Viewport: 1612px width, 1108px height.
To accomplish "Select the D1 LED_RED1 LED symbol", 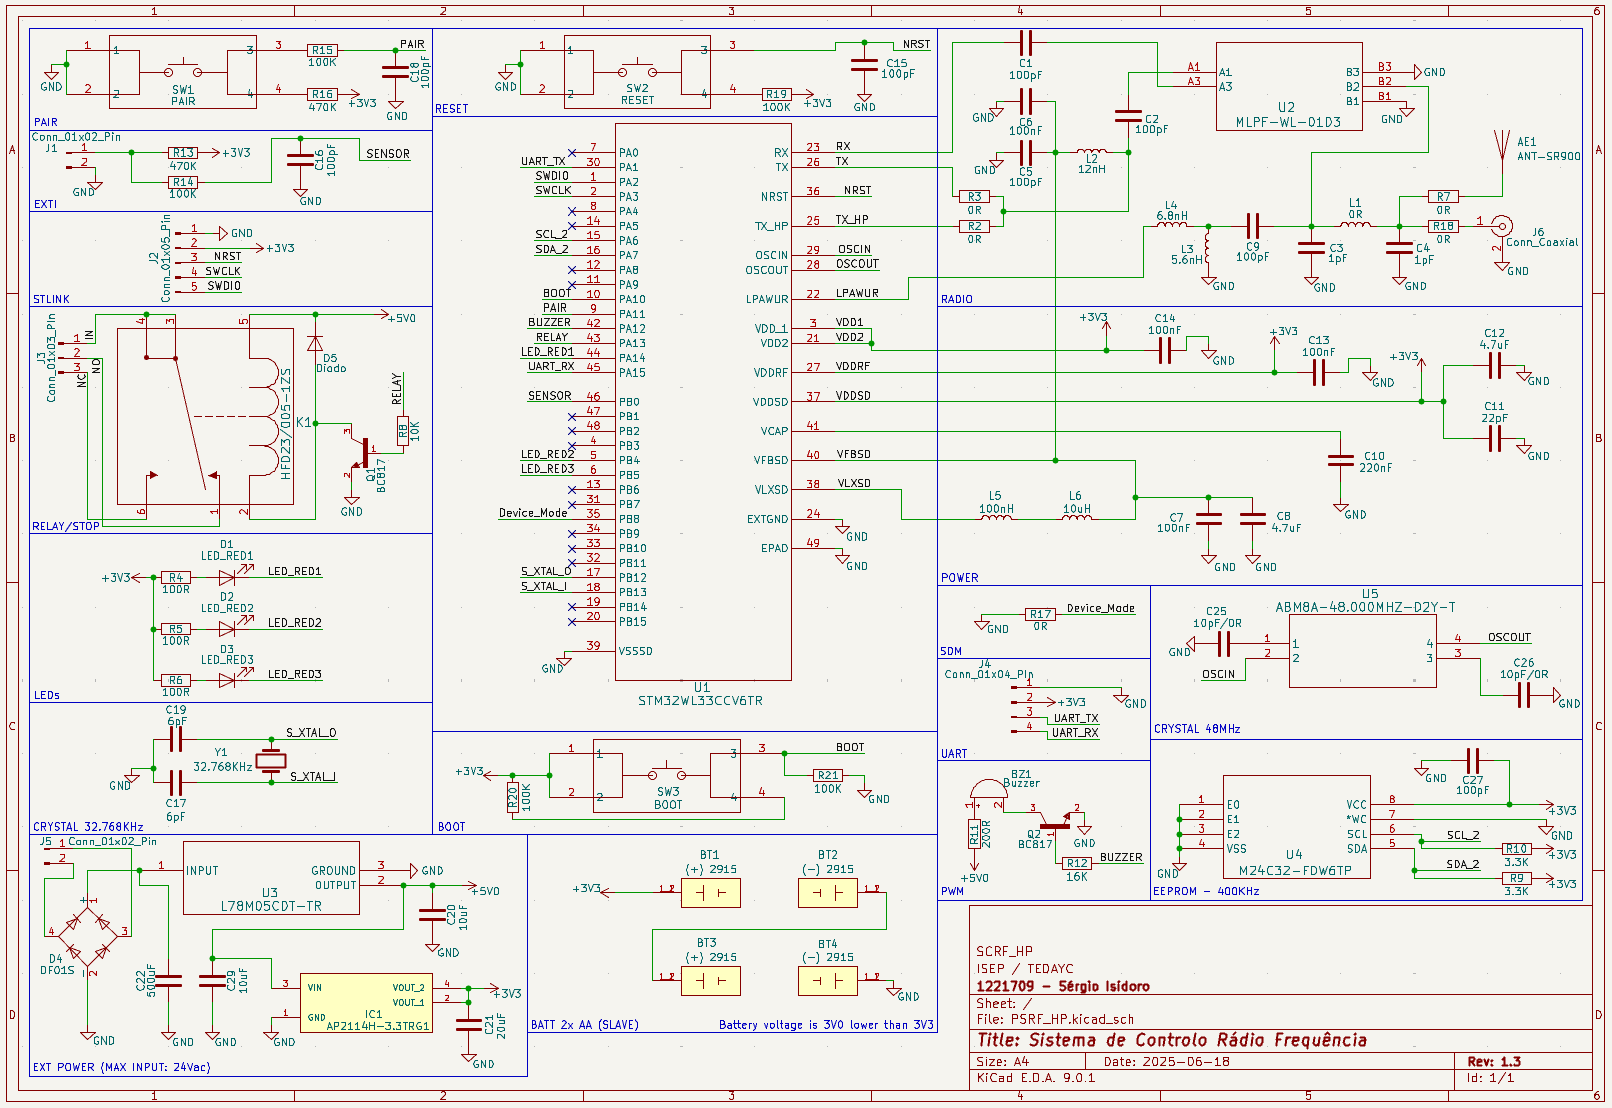I will coord(228,578).
